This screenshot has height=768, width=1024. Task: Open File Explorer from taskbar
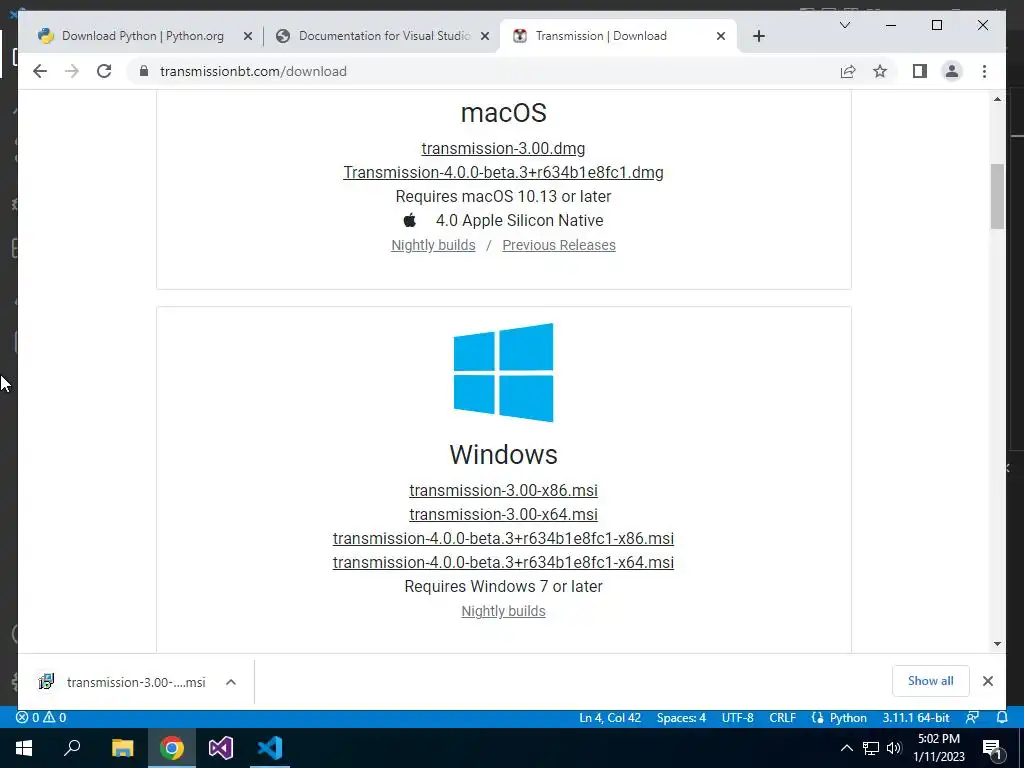[x=122, y=748]
